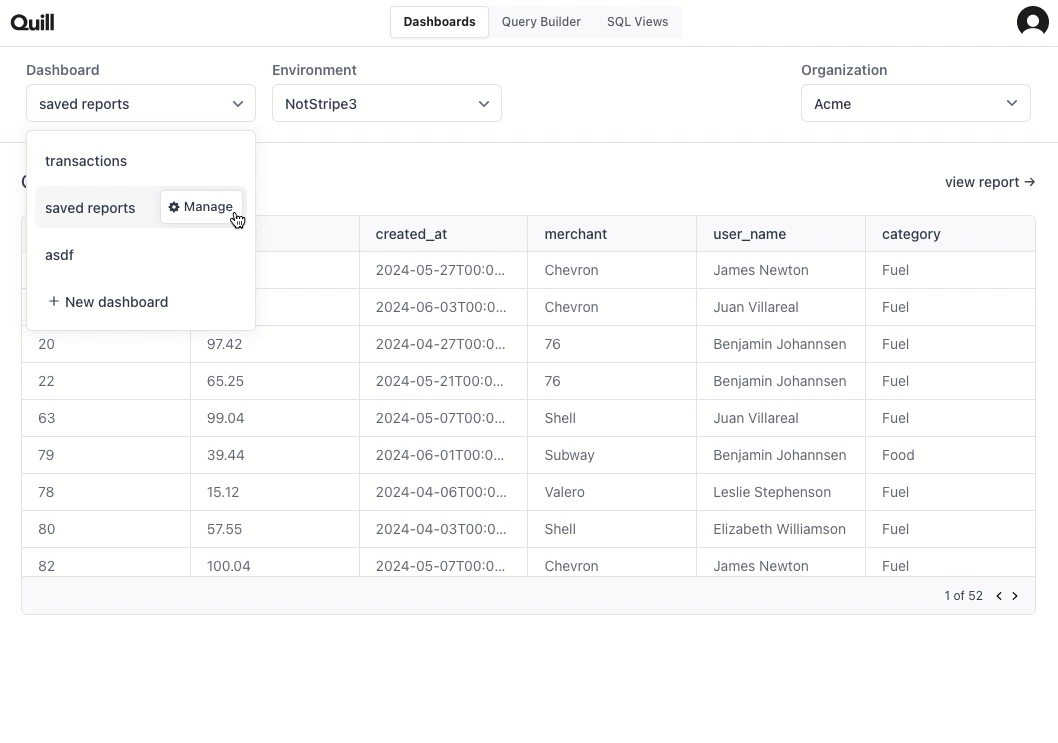1058x743 pixels.
Task: Click the 2024-06-03 date cell
Action: coord(443,307)
